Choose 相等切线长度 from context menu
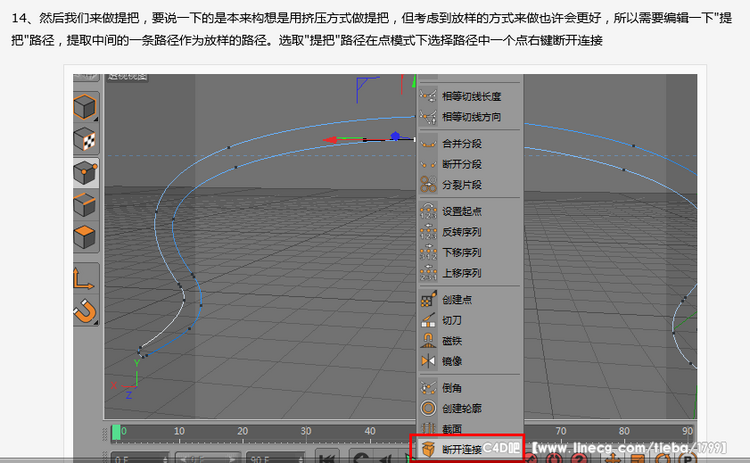Screen dimensions: 750x463 (x=470, y=96)
